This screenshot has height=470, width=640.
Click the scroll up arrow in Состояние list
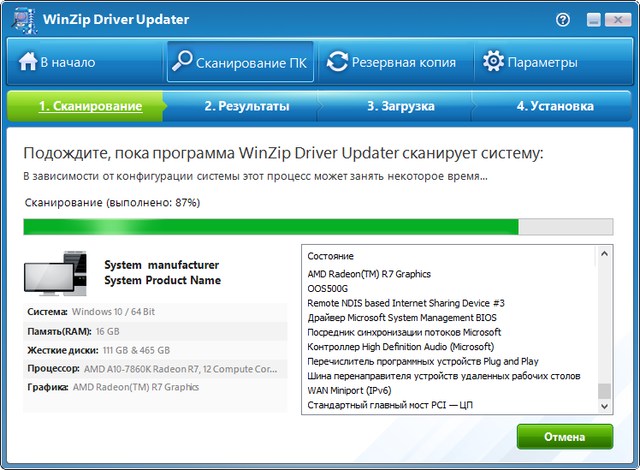(x=604, y=254)
